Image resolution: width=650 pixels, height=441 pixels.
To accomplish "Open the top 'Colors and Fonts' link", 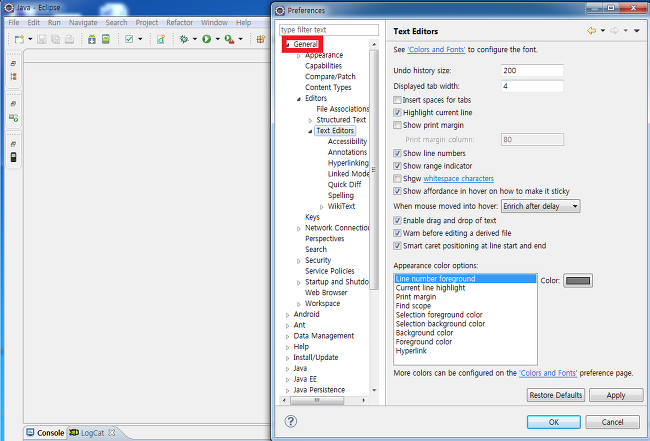I will point(437,49).
